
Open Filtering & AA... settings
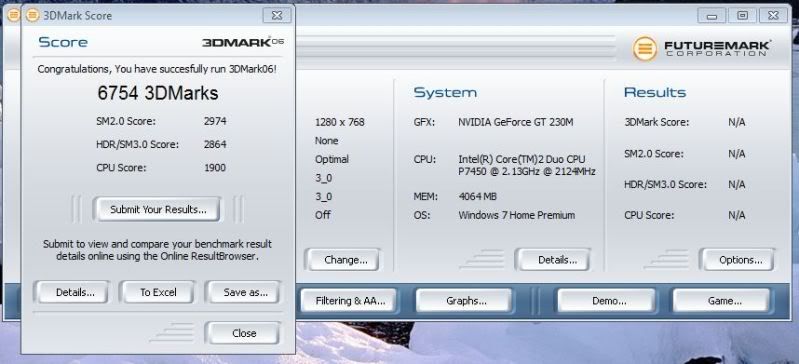[350, 301]
